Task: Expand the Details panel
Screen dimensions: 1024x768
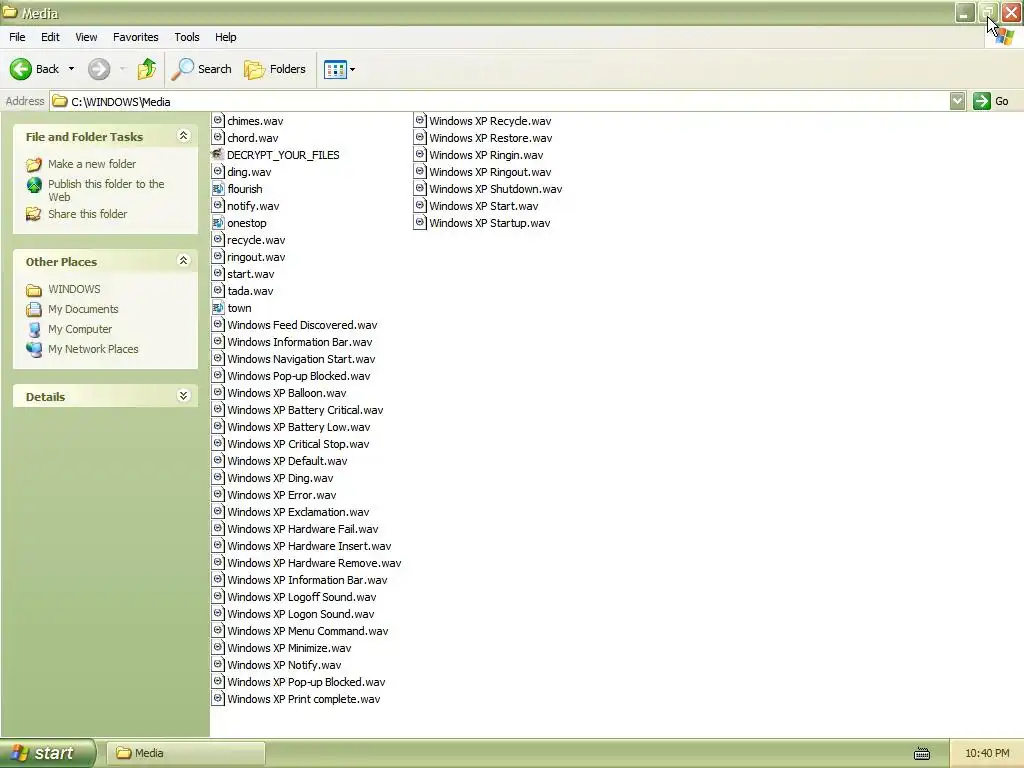Action: coord(184,396)
